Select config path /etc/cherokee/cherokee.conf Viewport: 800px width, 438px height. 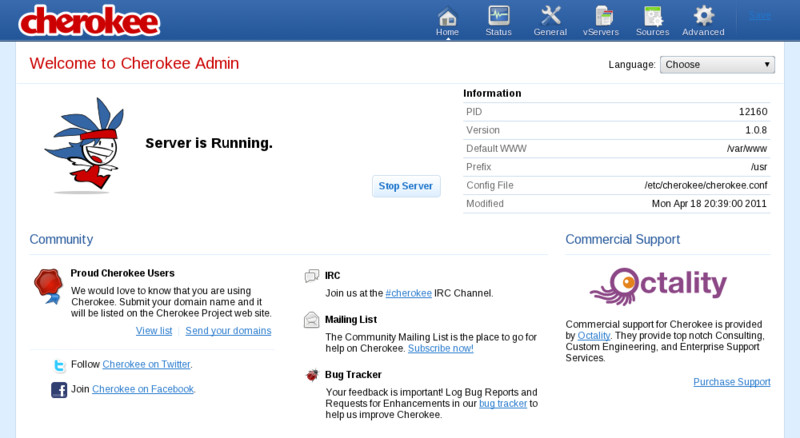(x=706, y=185)
